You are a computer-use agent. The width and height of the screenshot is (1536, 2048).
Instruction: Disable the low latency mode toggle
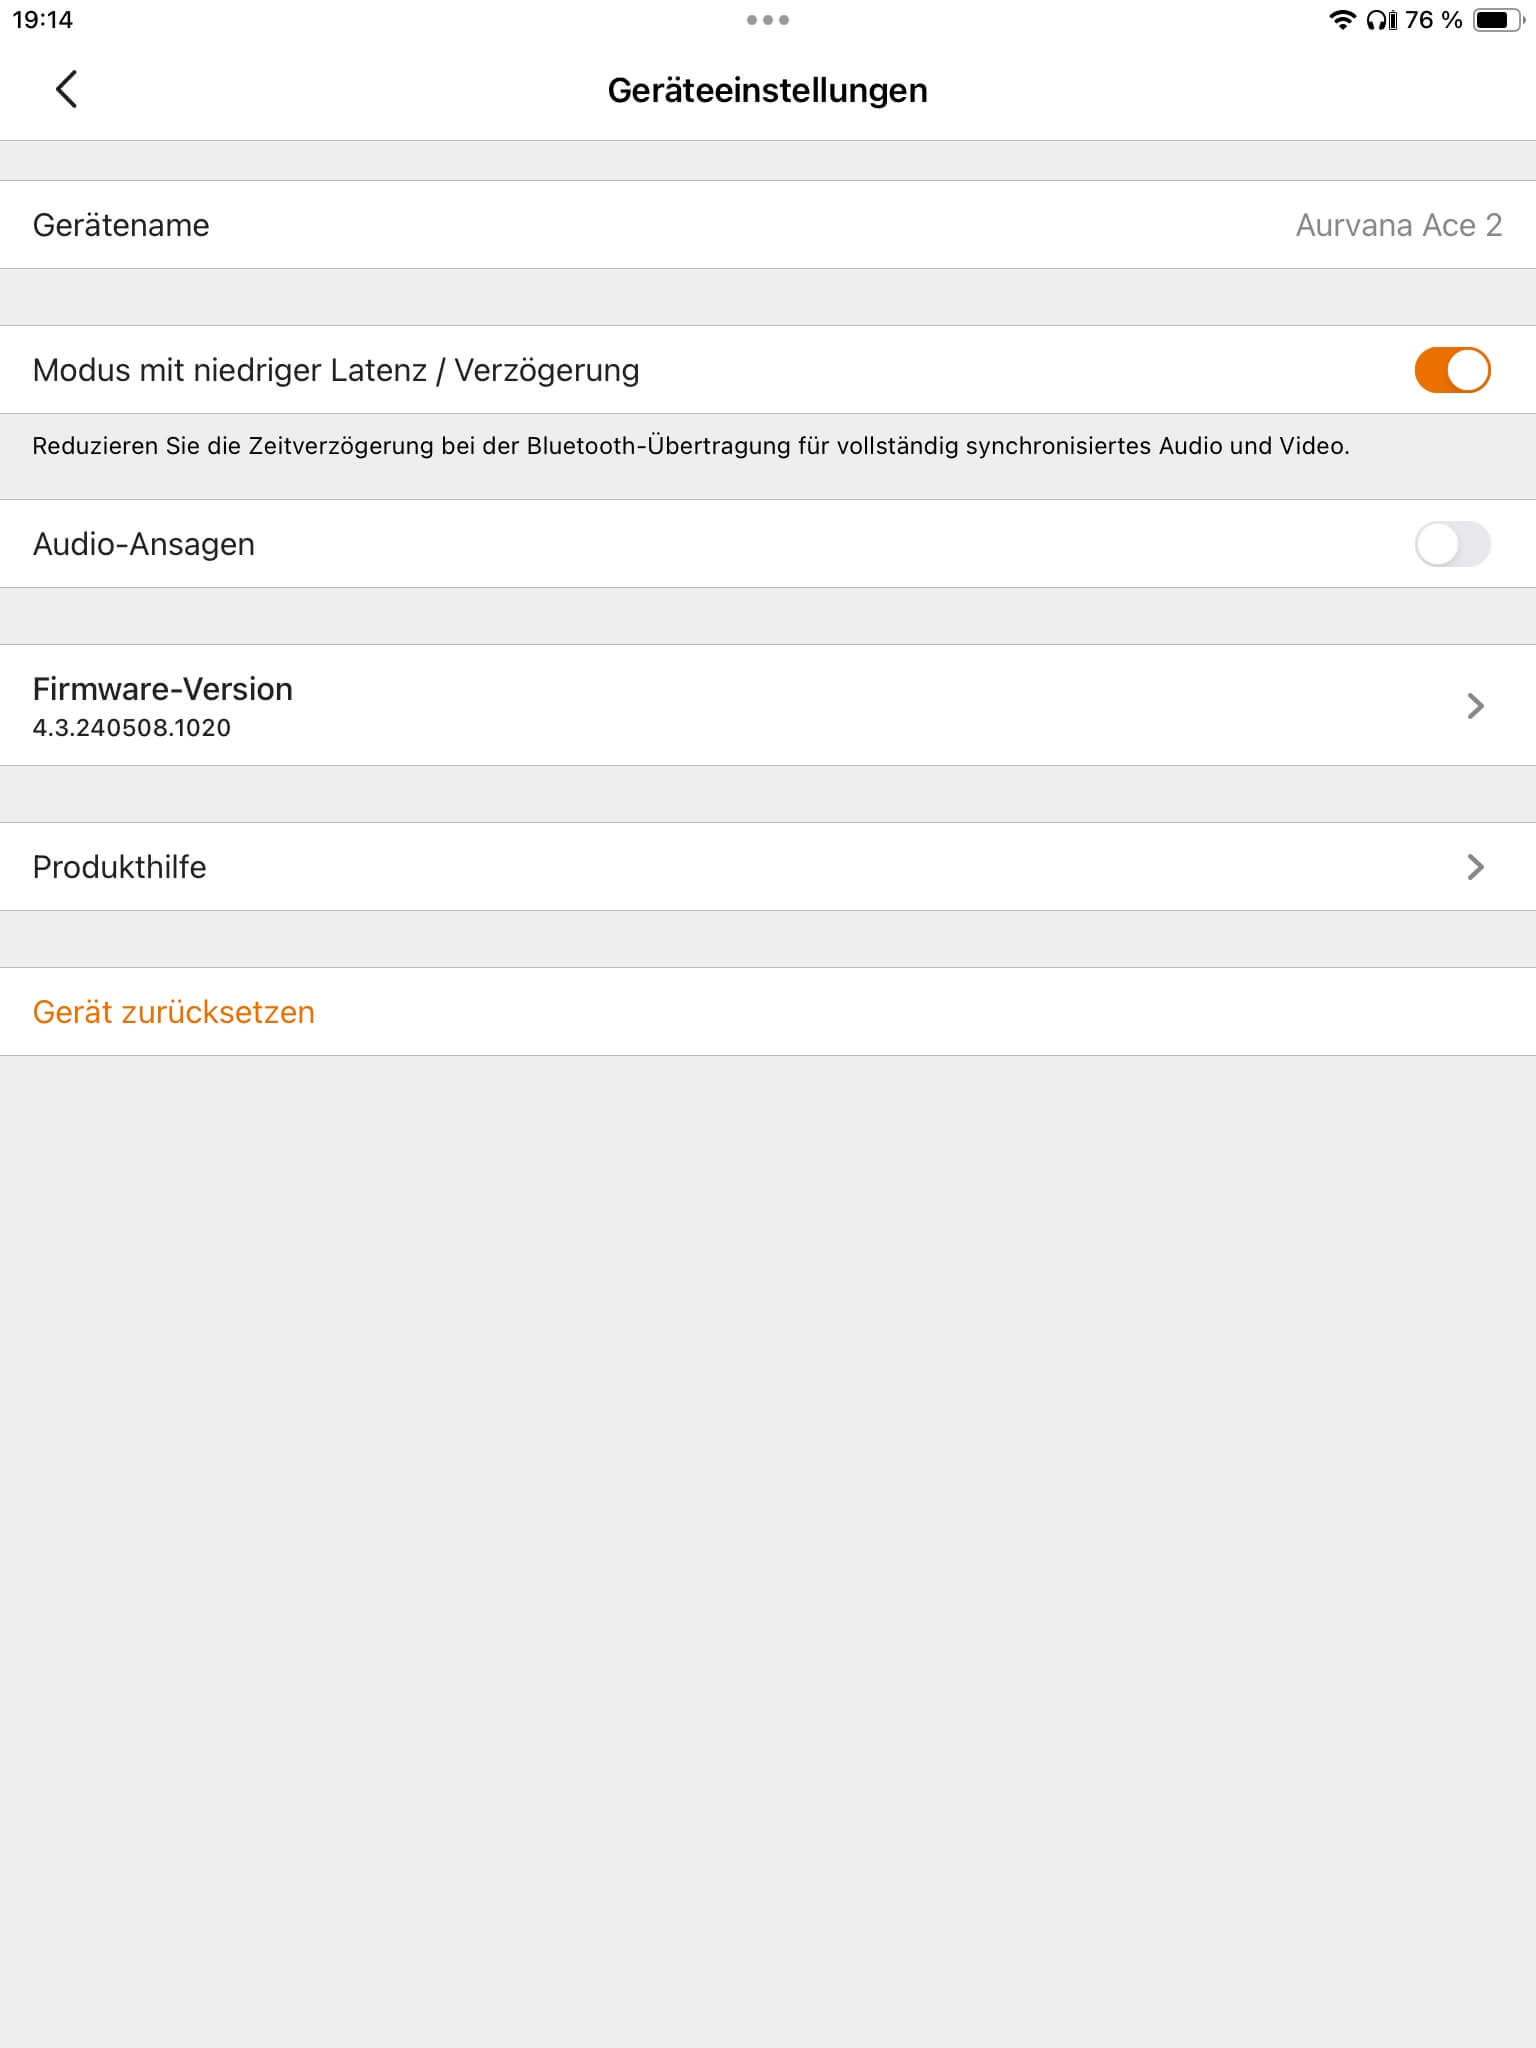coord(1452,370)
